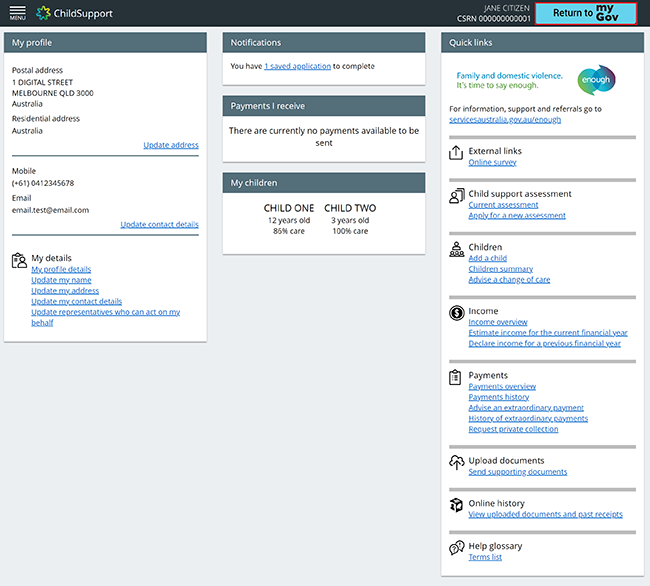Open History of extraordinary payments link
The width and height of the screenshot is (650, 586).
pyautogui.click(x=528, y=419)
